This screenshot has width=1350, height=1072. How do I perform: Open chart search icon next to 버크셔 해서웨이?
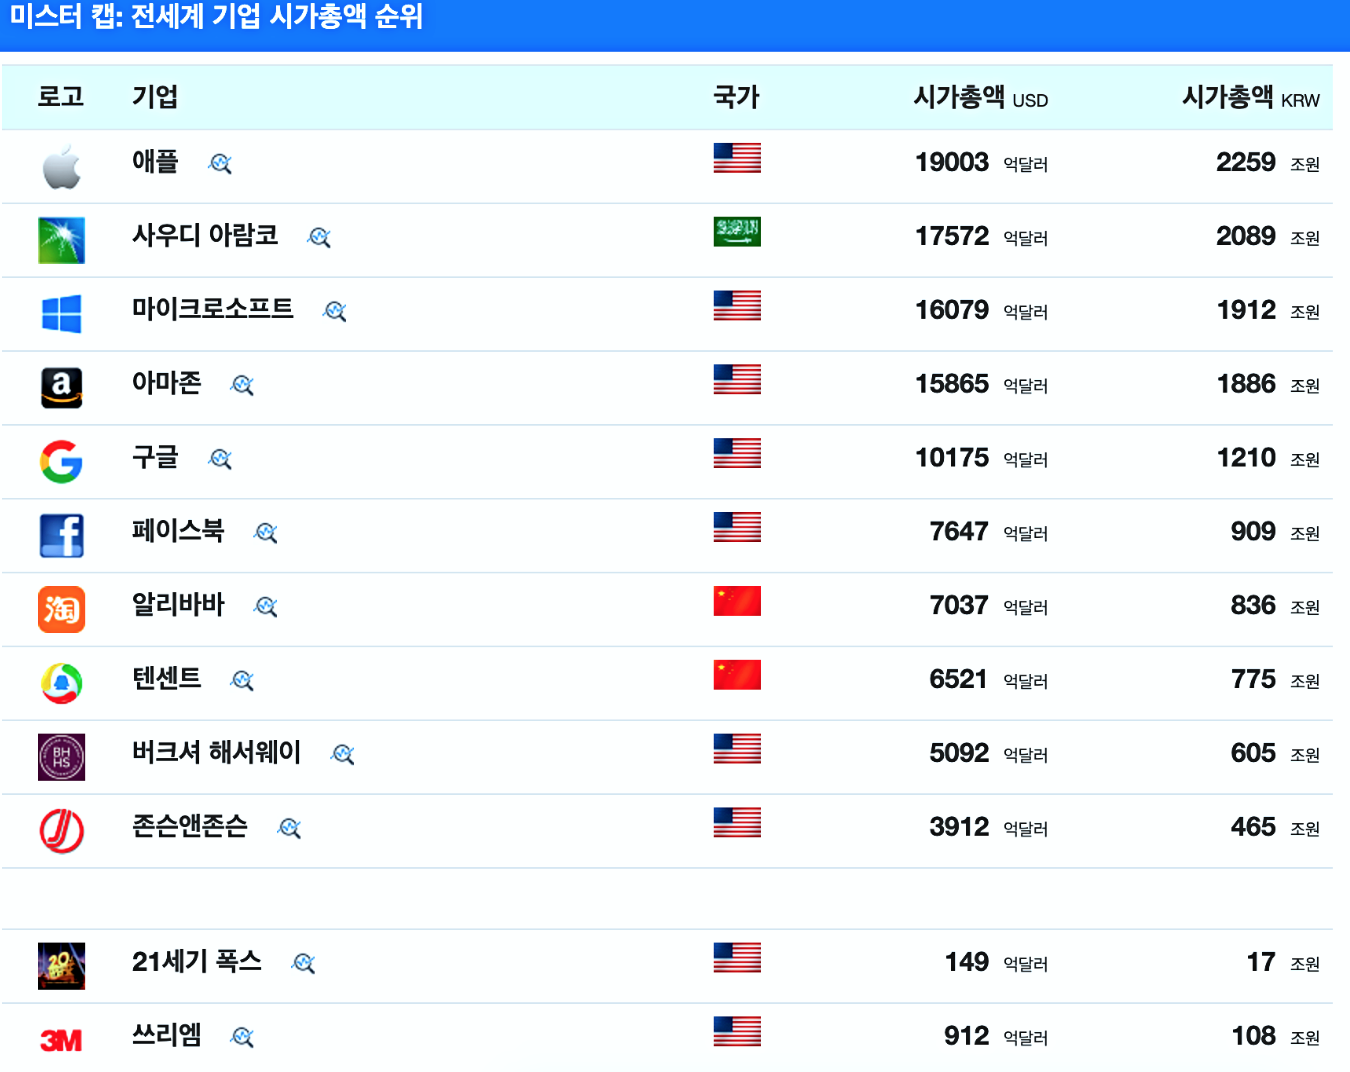[x=343, y=755]
